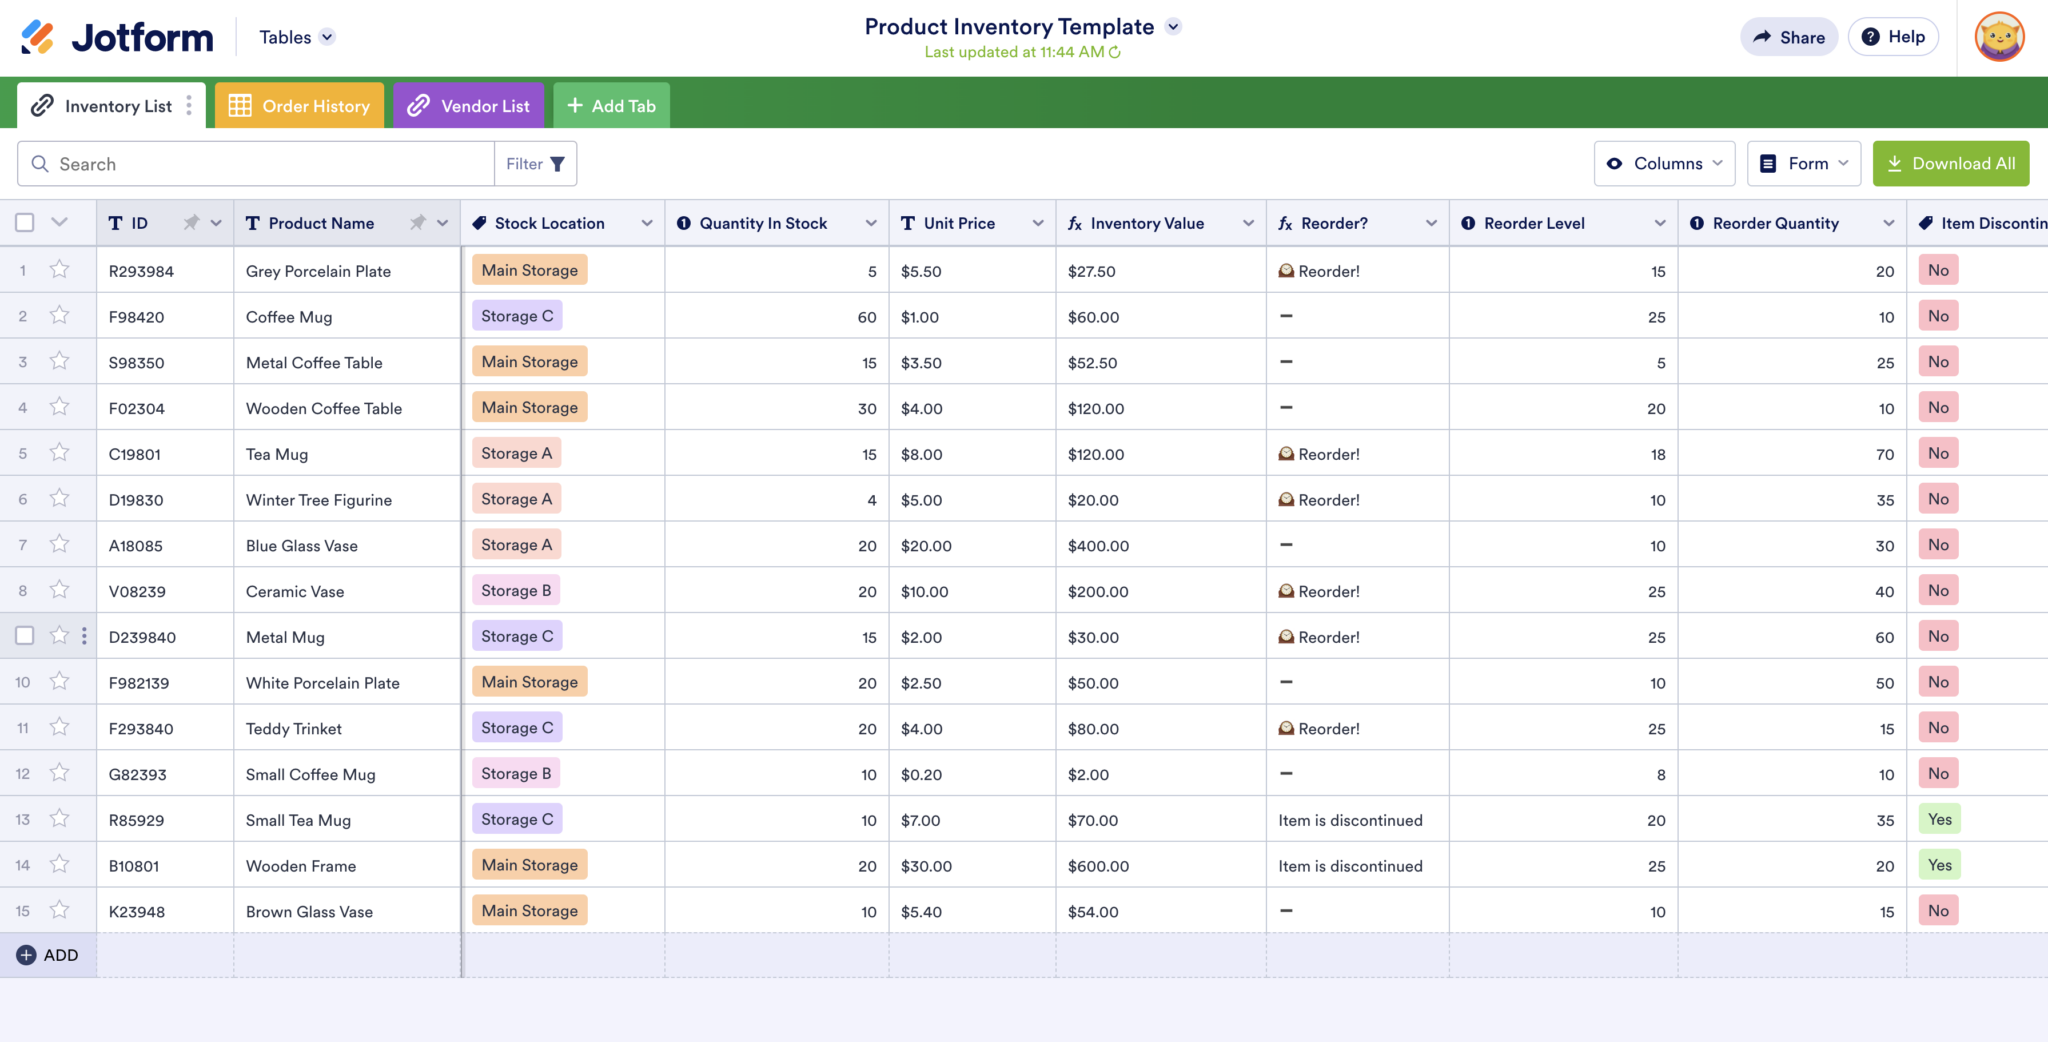Select the checkbox on the Metal Mug row

pos(24,635)
